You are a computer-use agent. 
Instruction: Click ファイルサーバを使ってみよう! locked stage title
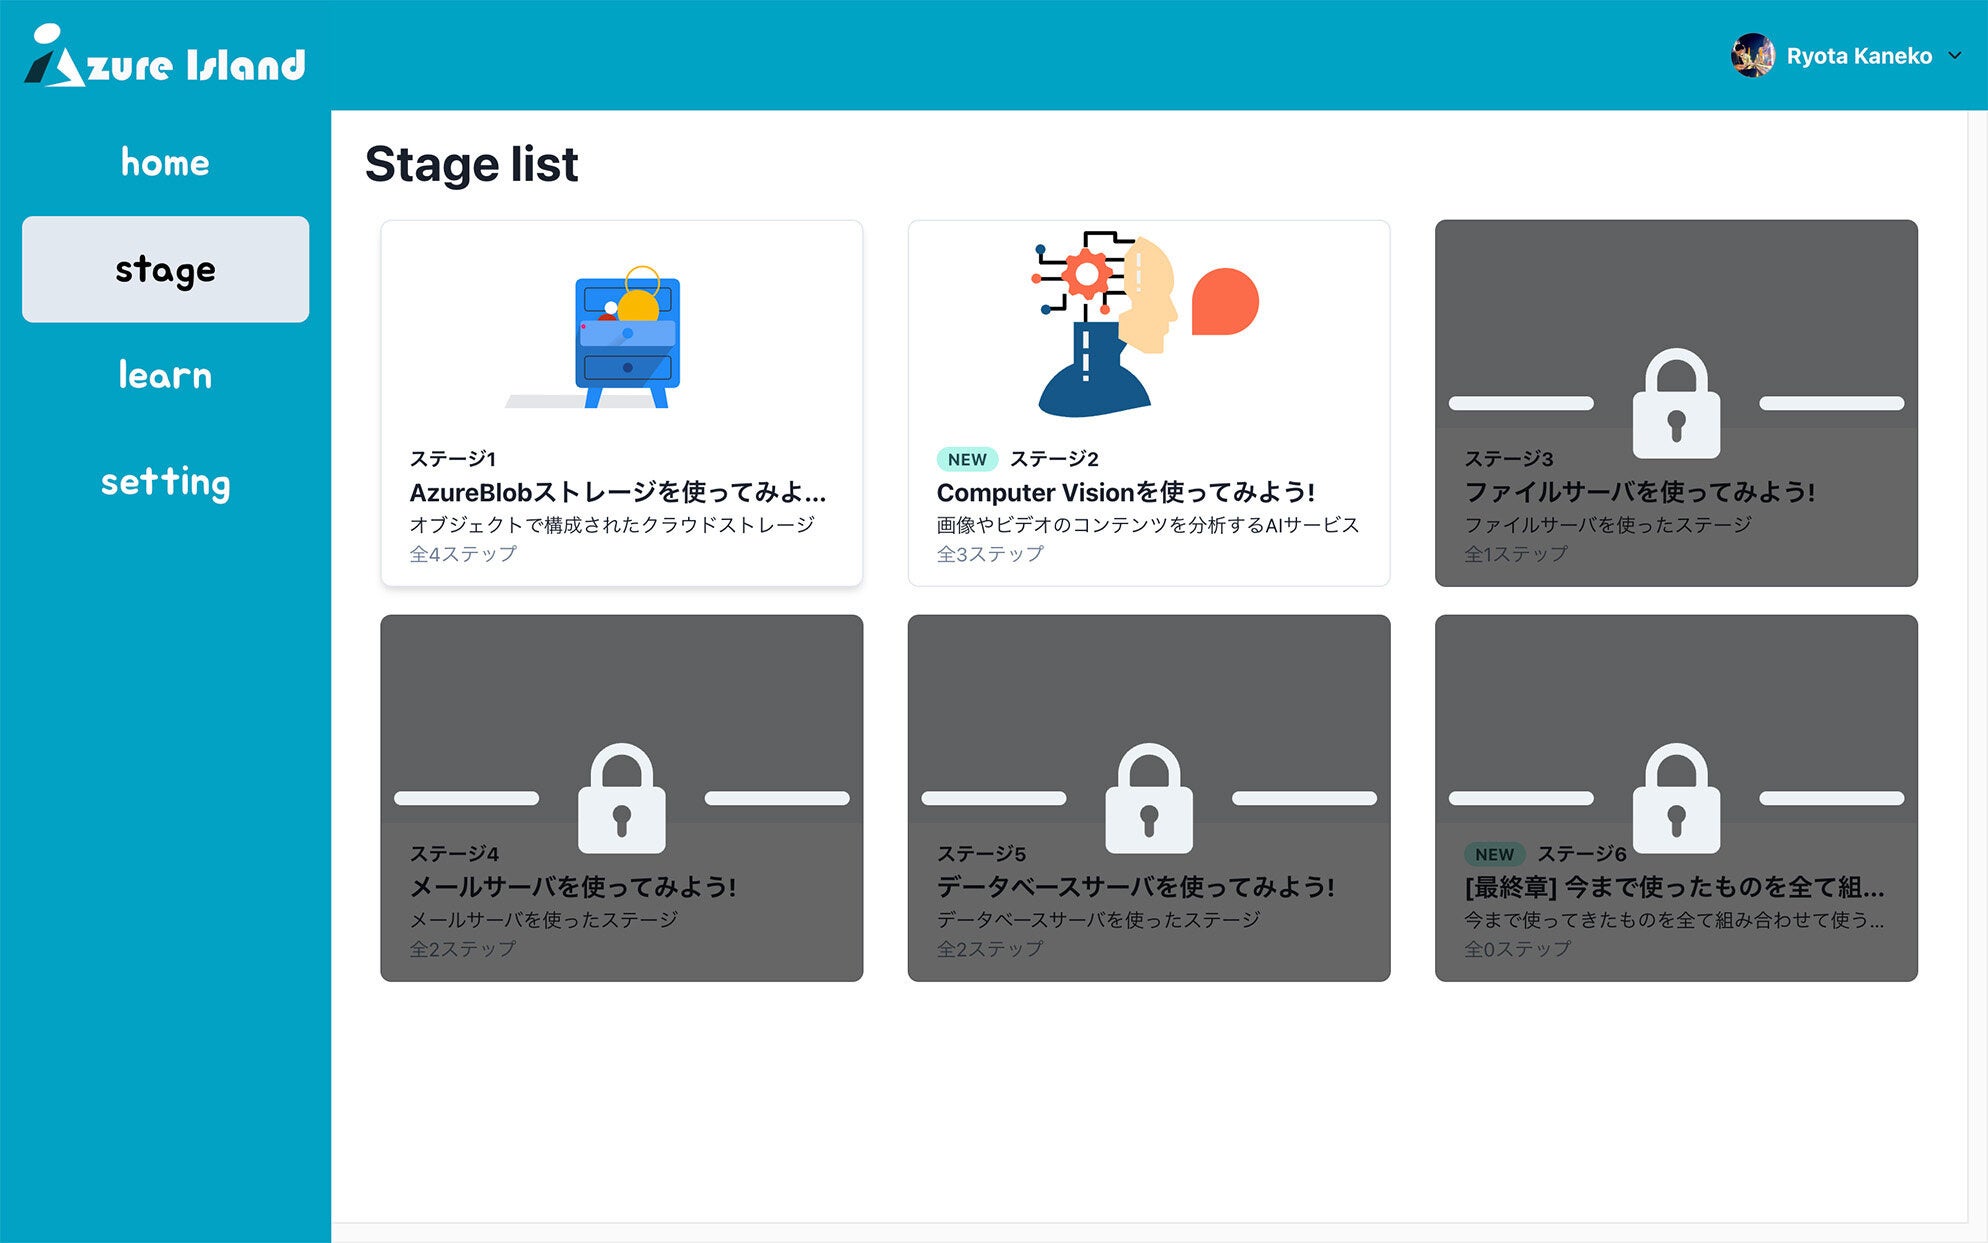click(1639, 492)
